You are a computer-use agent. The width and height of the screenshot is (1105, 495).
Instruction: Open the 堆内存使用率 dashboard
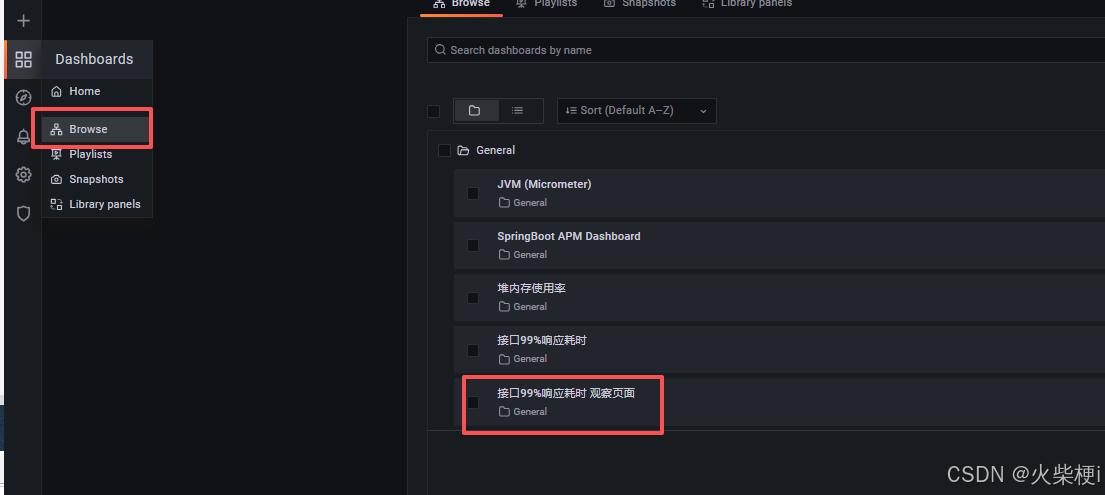pyautogui.click(x=531, y=288)
